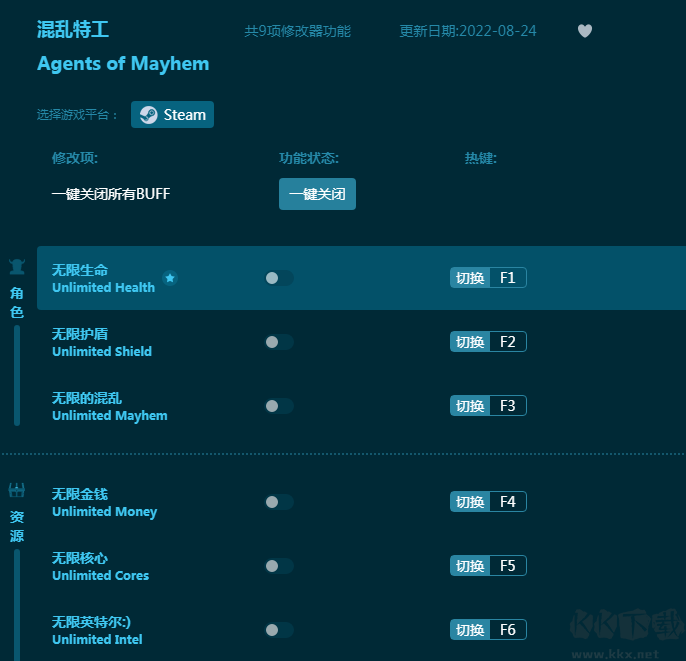Toggle Unlimited Cores switch
The height and width of the screenshot is (661, 686).
[x=279, y=566]
